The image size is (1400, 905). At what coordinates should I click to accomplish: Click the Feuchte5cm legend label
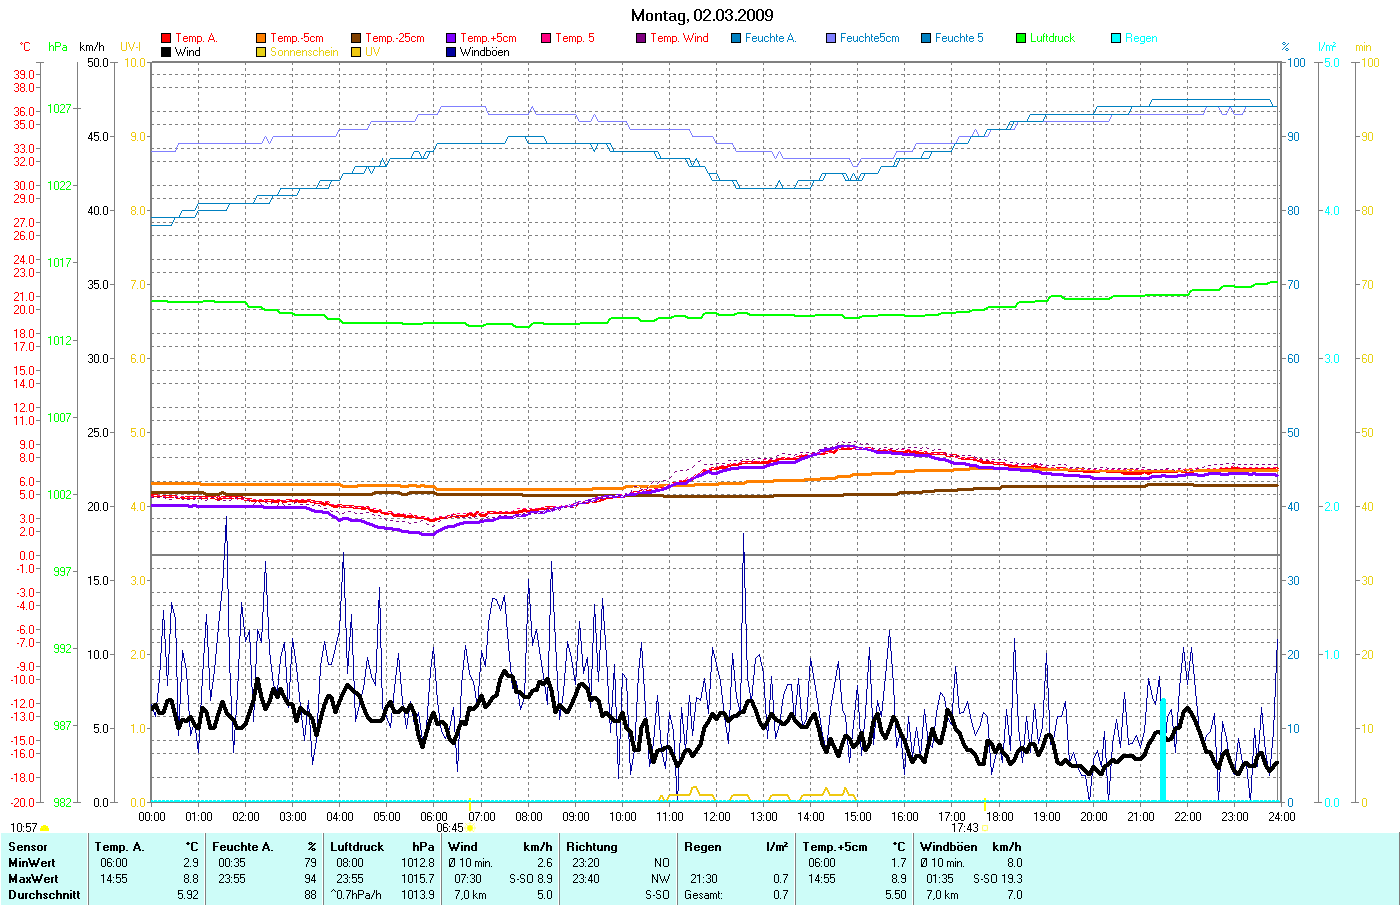869,38
